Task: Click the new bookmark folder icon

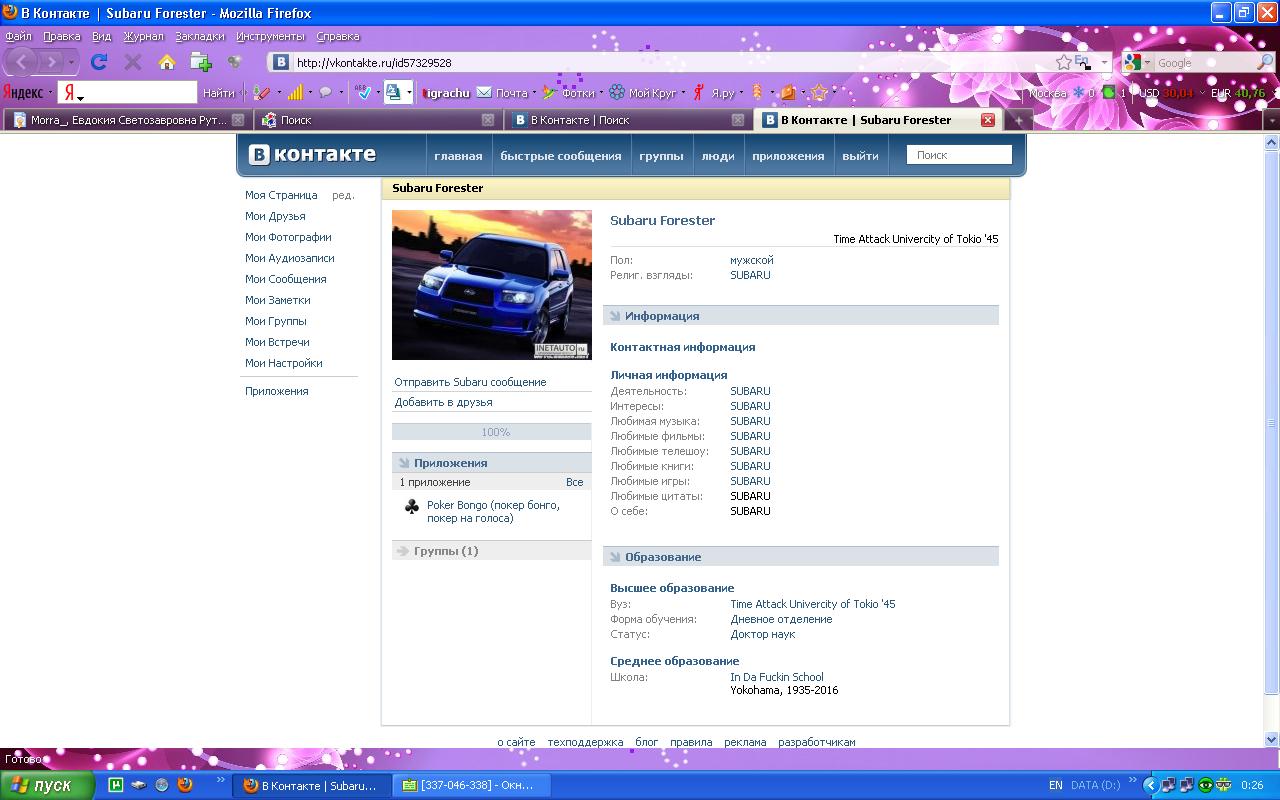Action: 201,62
